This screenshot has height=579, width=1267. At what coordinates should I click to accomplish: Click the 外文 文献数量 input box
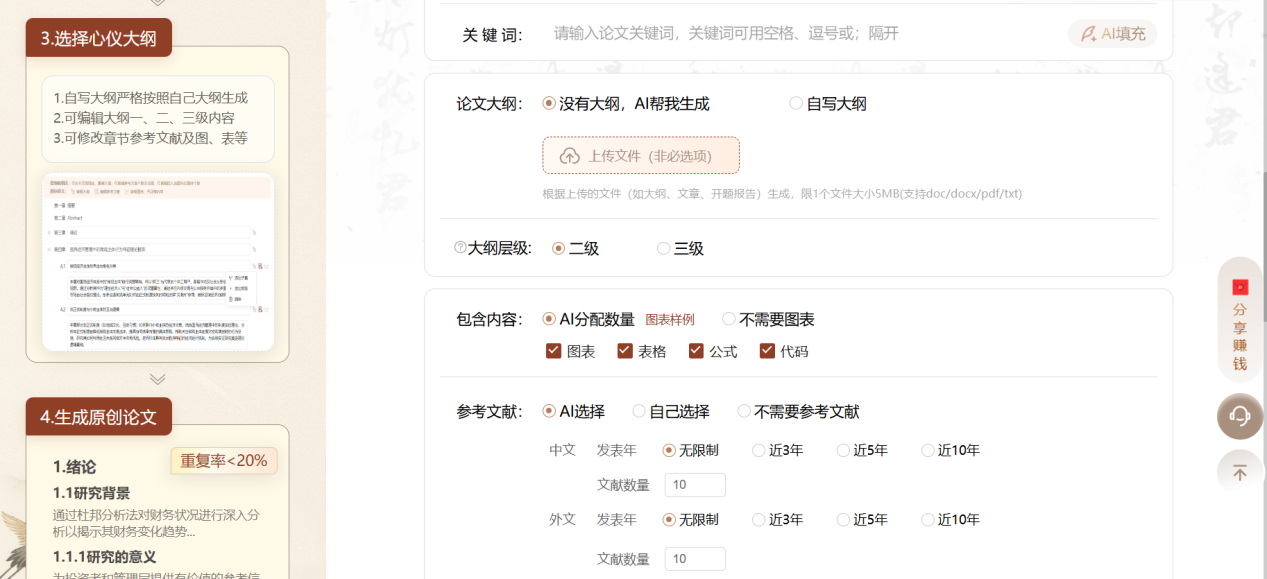click(695, 559)
